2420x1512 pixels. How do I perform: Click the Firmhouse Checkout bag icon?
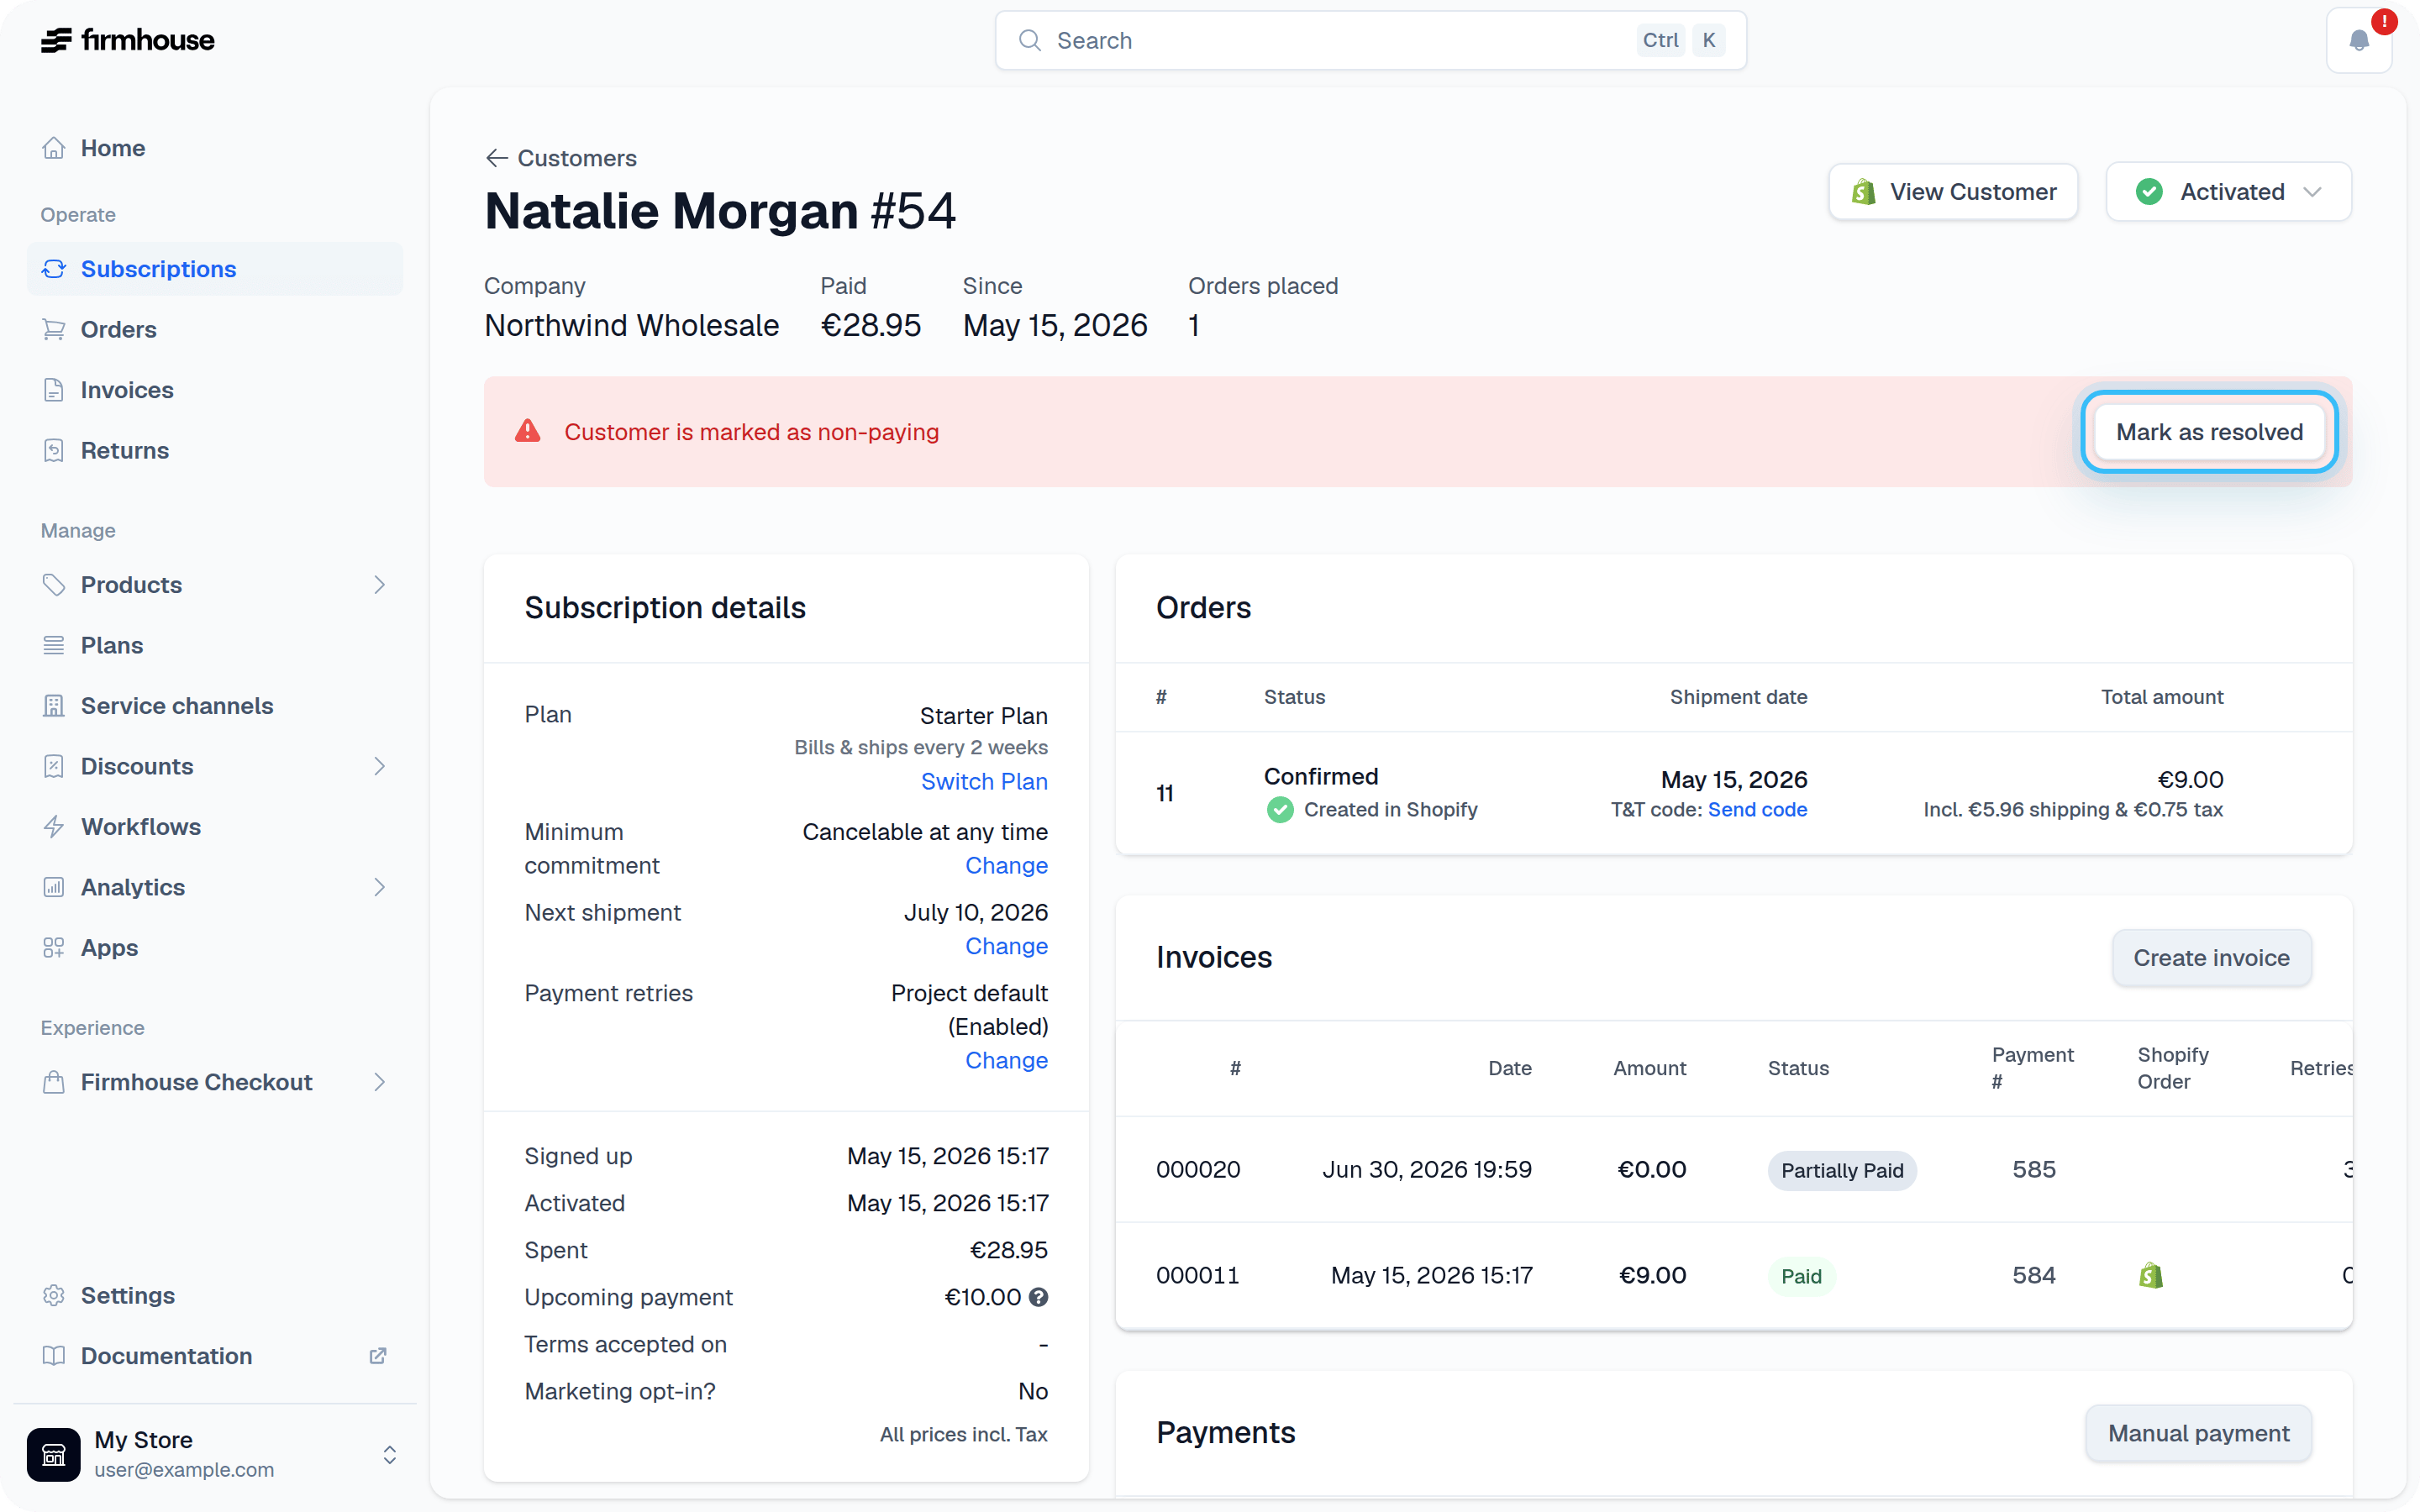[x=54, y=1082]
